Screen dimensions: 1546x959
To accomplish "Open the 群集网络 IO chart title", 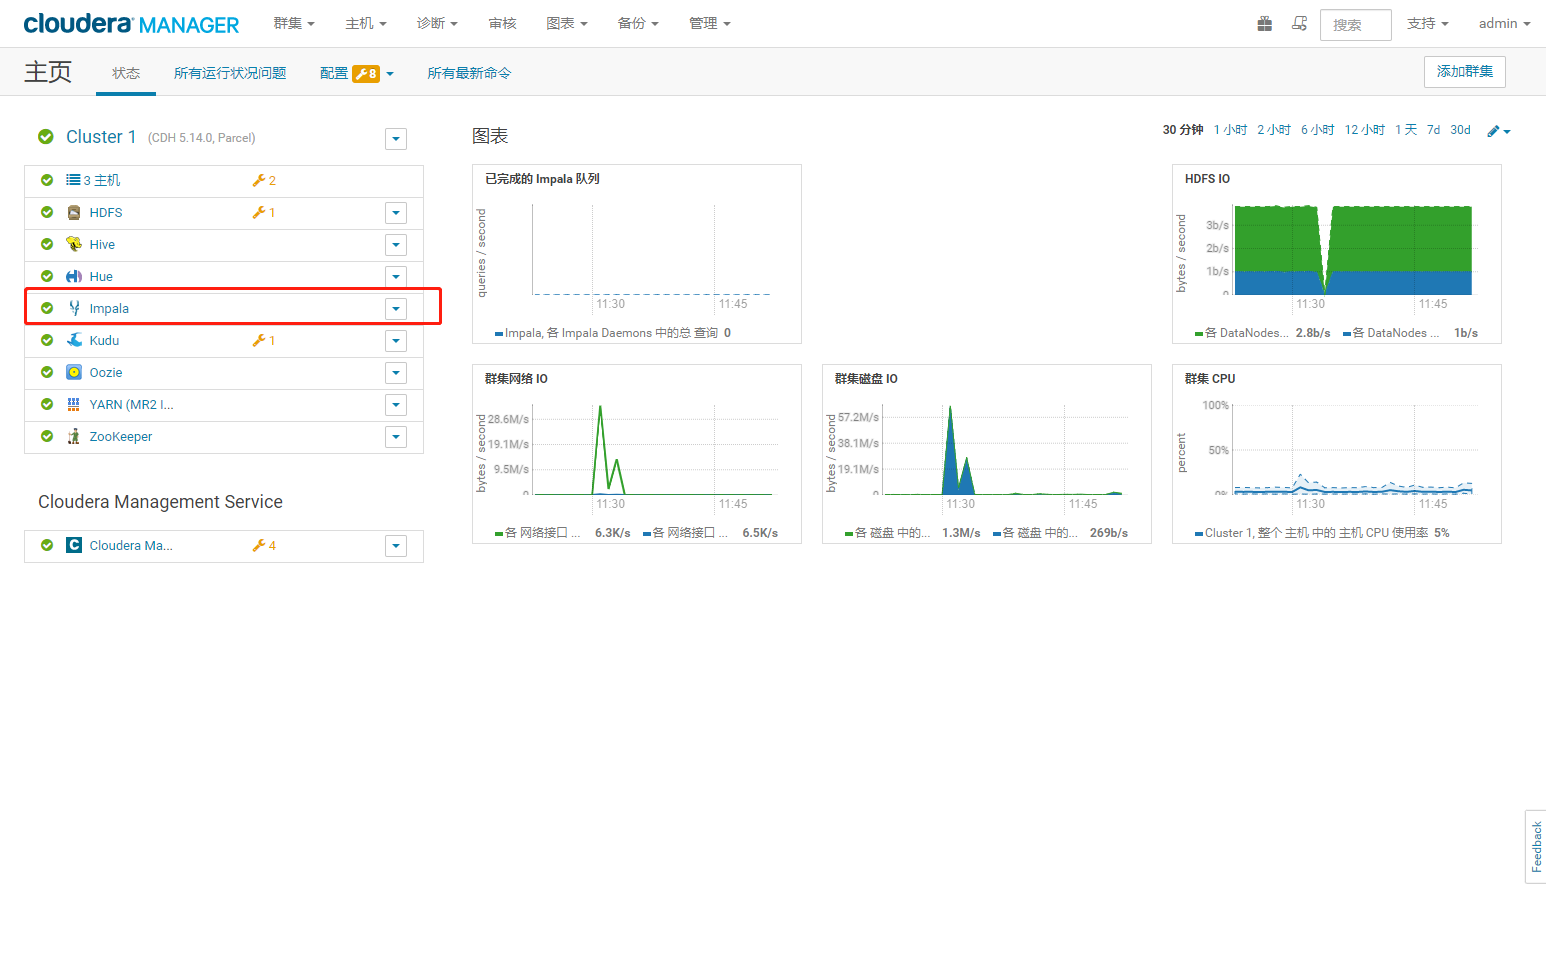I will pyautogui.click(x=516, y=379).
